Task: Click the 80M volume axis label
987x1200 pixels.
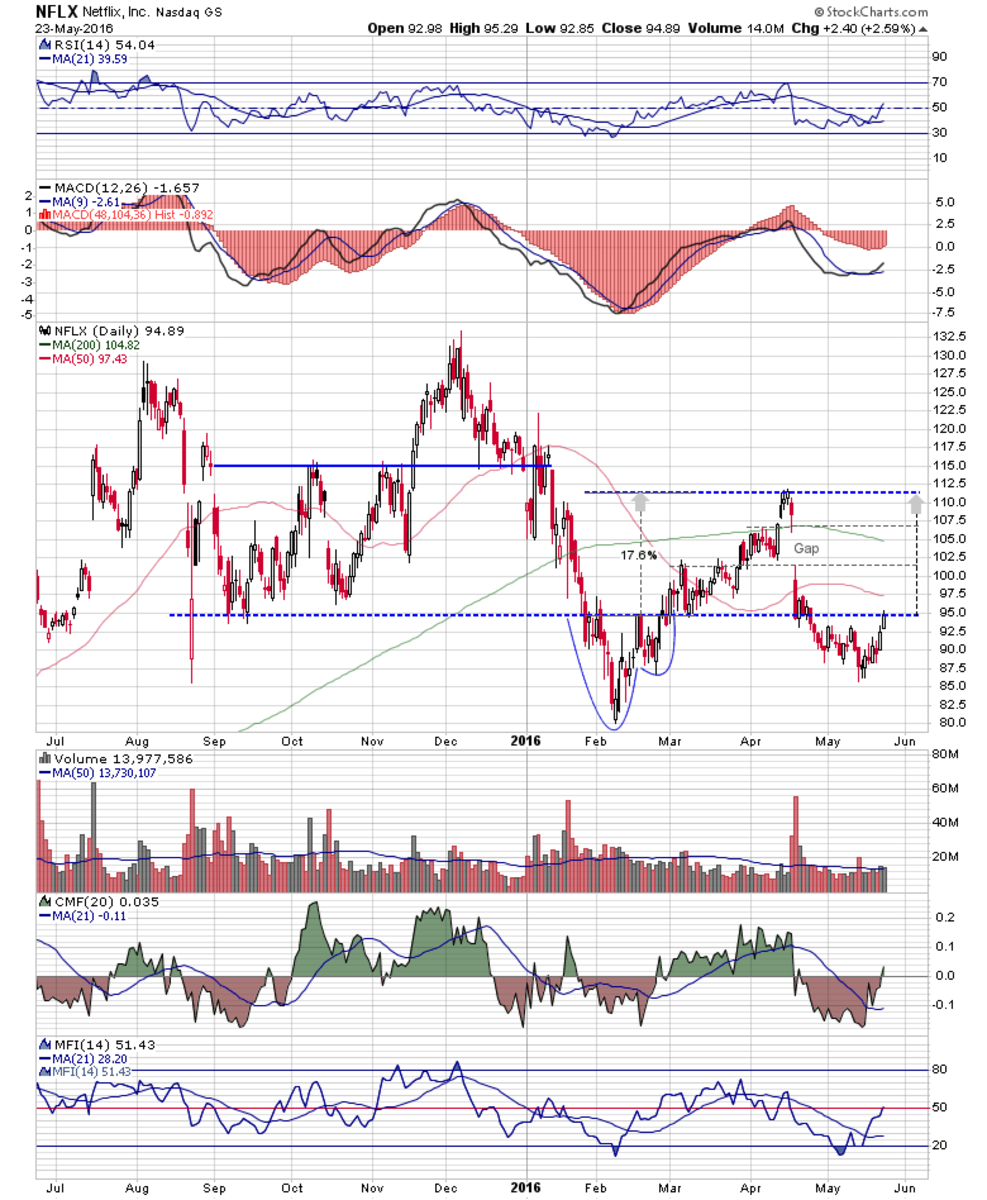Action: tap(947, 753)
